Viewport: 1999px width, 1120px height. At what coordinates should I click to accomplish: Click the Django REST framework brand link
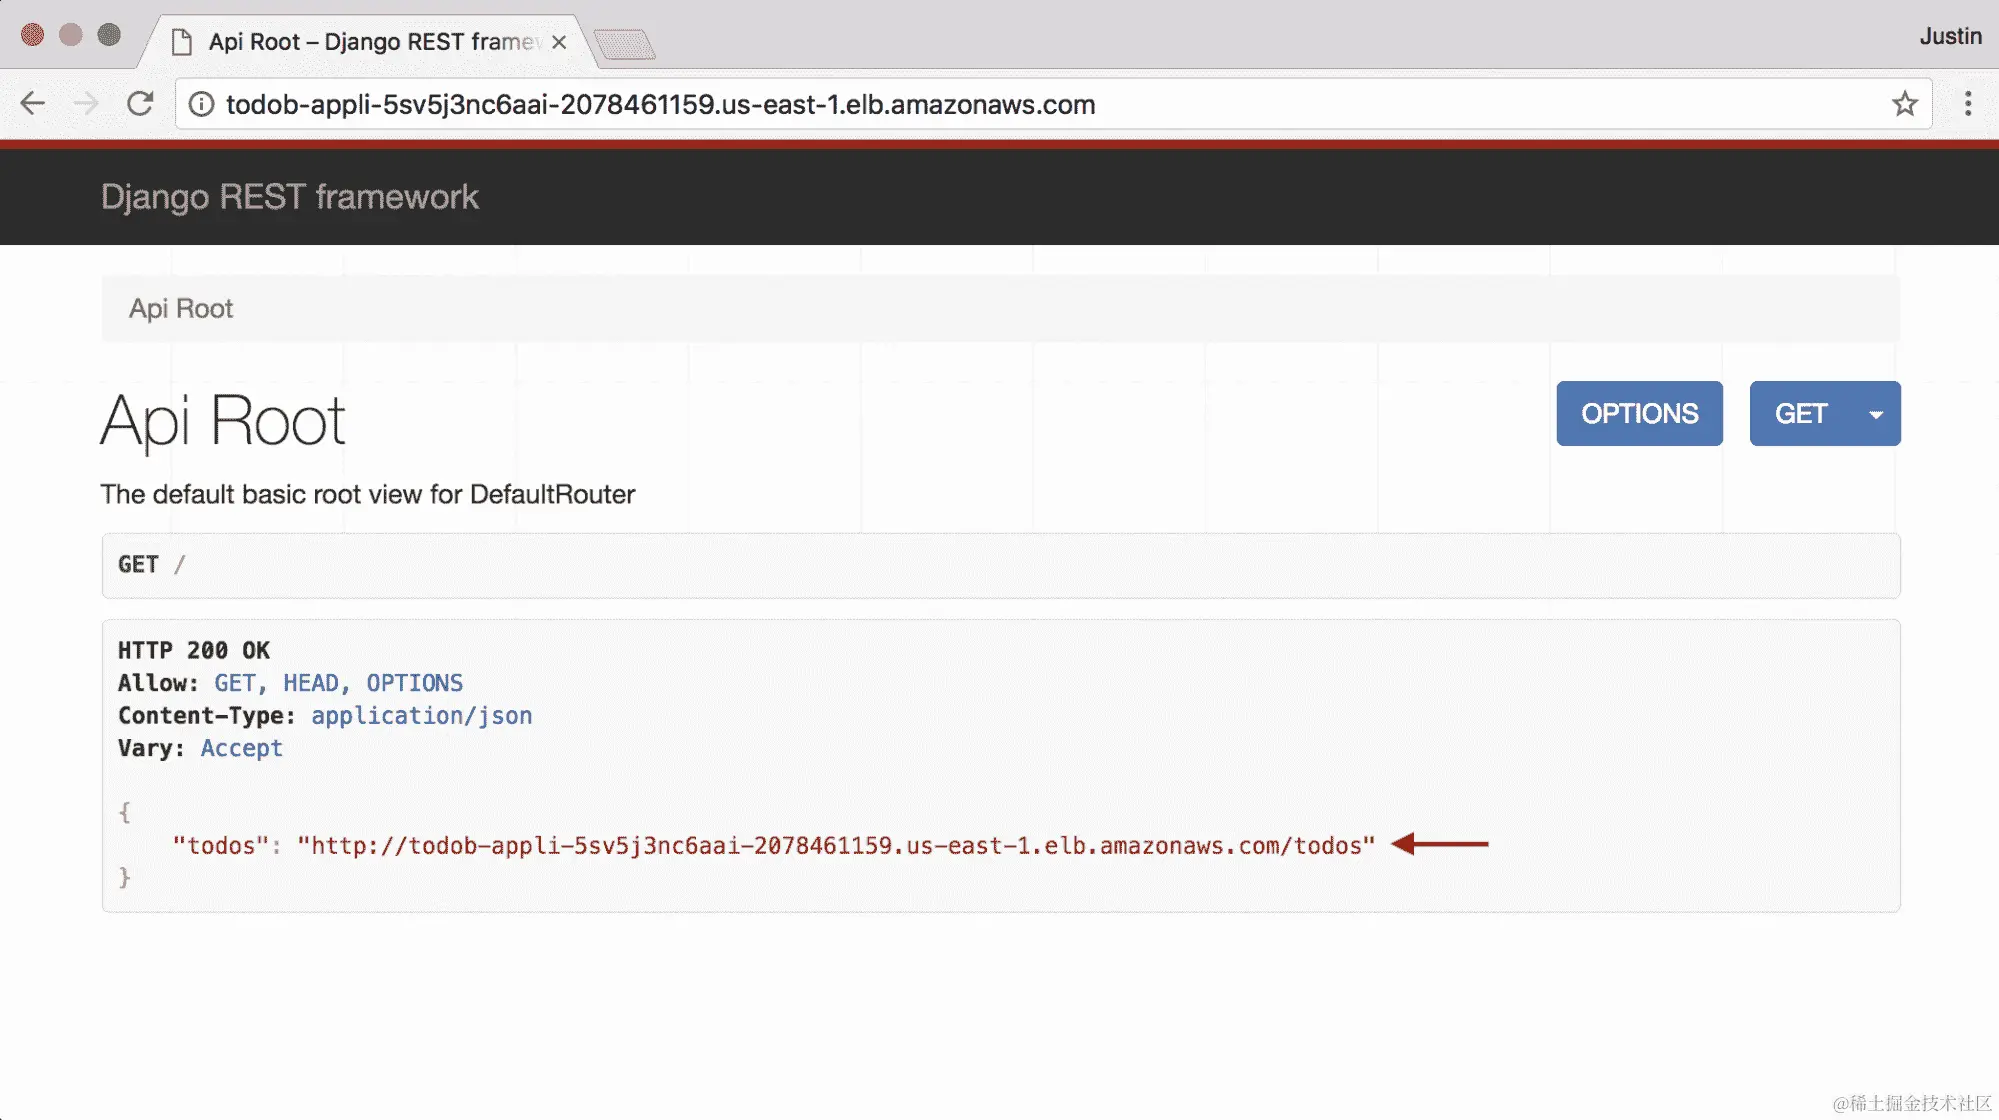(x=289, y=197)
